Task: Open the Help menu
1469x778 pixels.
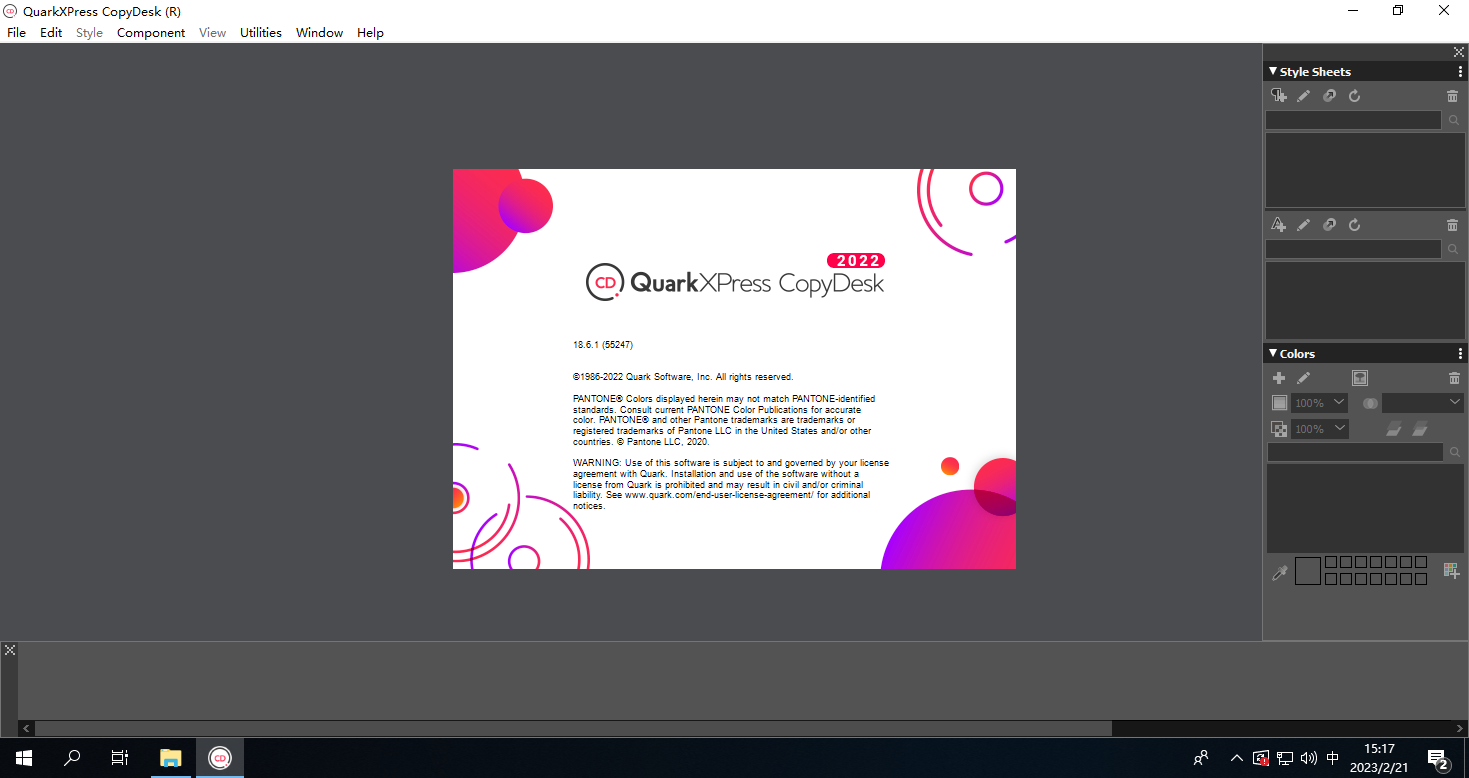Action: click(370, 33)
